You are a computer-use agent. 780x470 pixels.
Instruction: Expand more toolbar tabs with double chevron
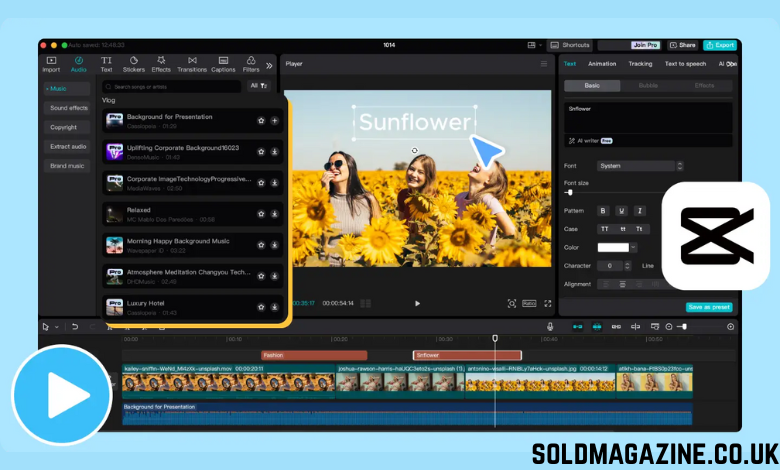(269, 65)
